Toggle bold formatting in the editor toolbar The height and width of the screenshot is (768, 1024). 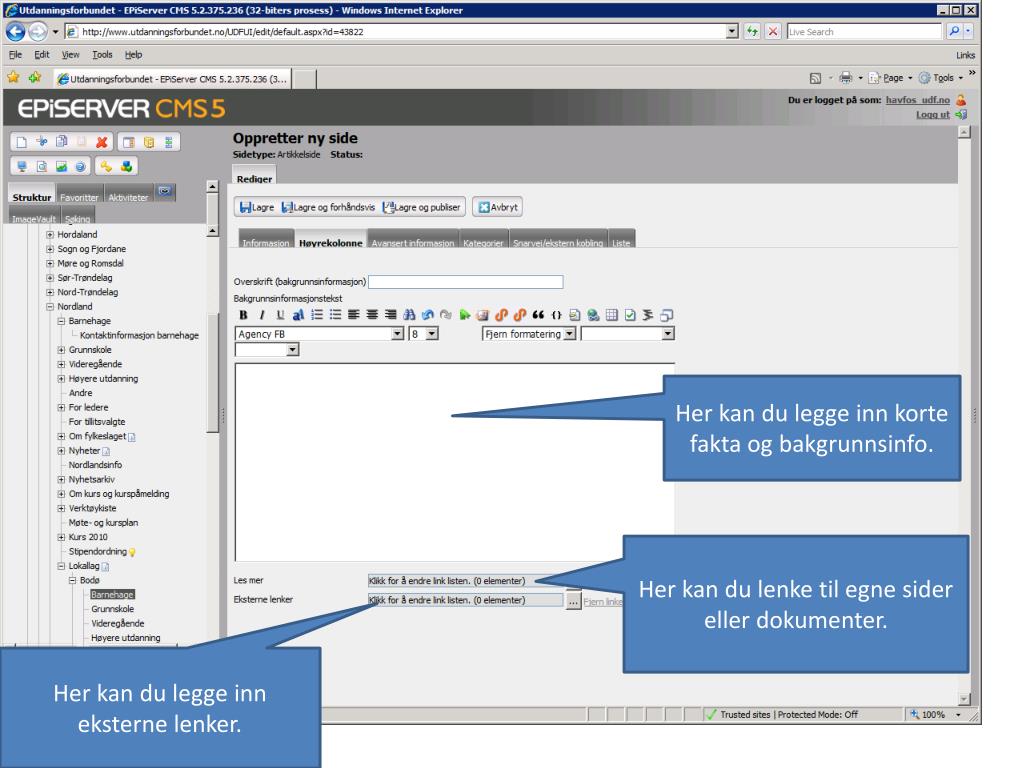(x=244, y=315)
